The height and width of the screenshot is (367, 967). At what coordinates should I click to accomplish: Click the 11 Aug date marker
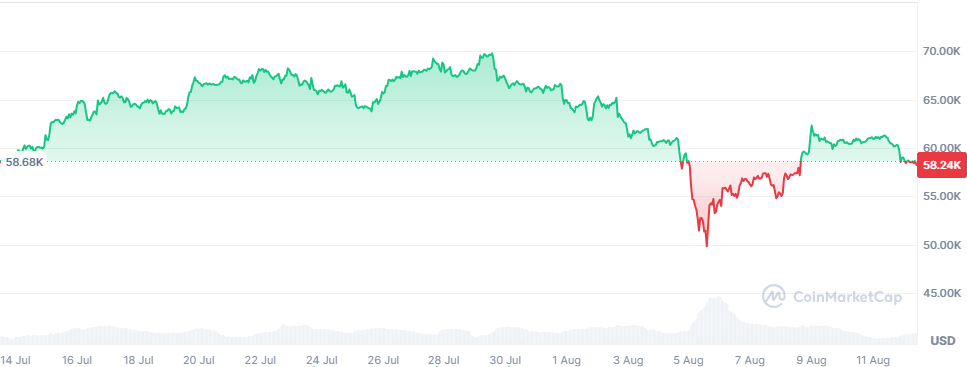coord(873,360)
